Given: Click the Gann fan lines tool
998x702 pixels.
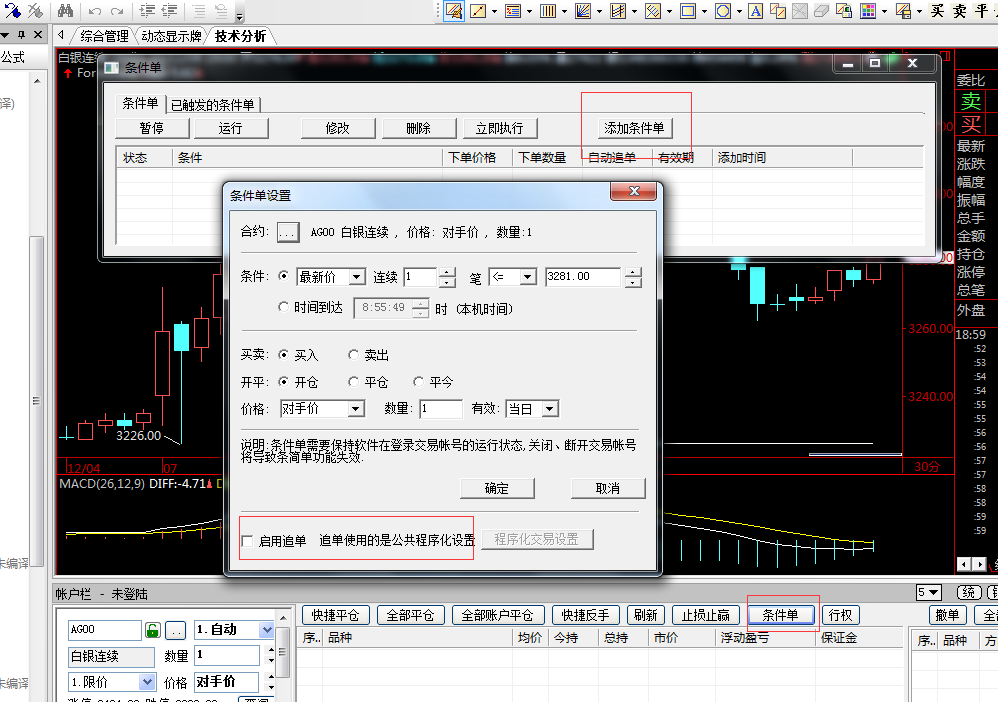Looking at the screenshot, I should click(583, 11).
